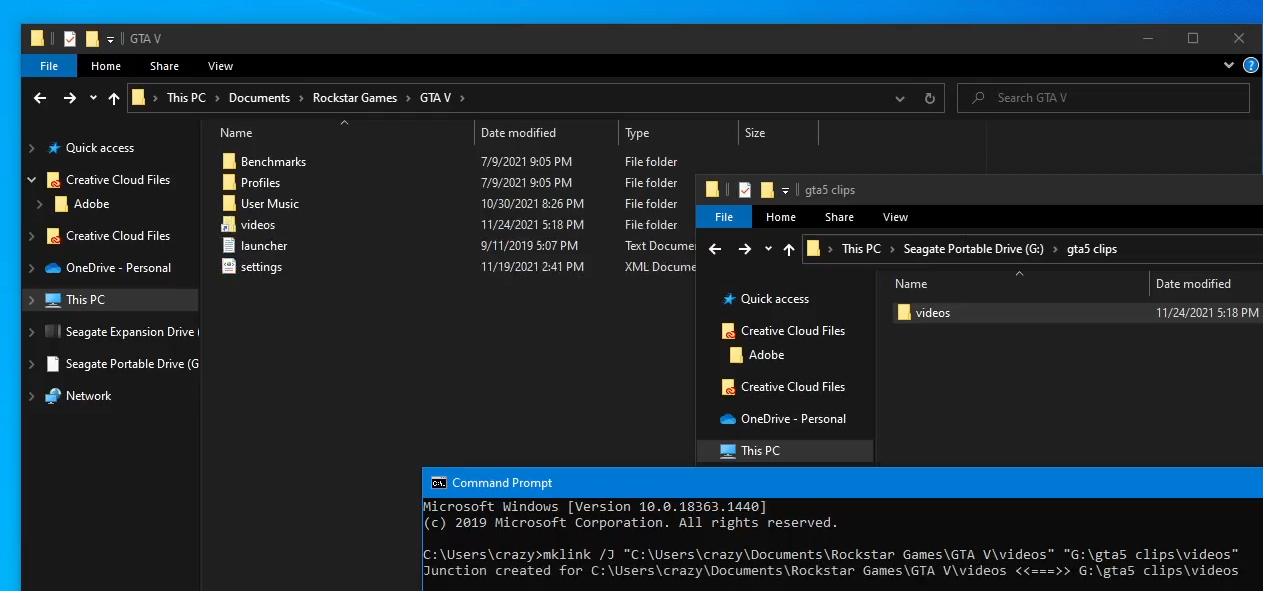This screenshot has height=591, width=1263.
Task: Switch to View tab in GTA V window
Action: pyautogui.click(x=220, y=66)
